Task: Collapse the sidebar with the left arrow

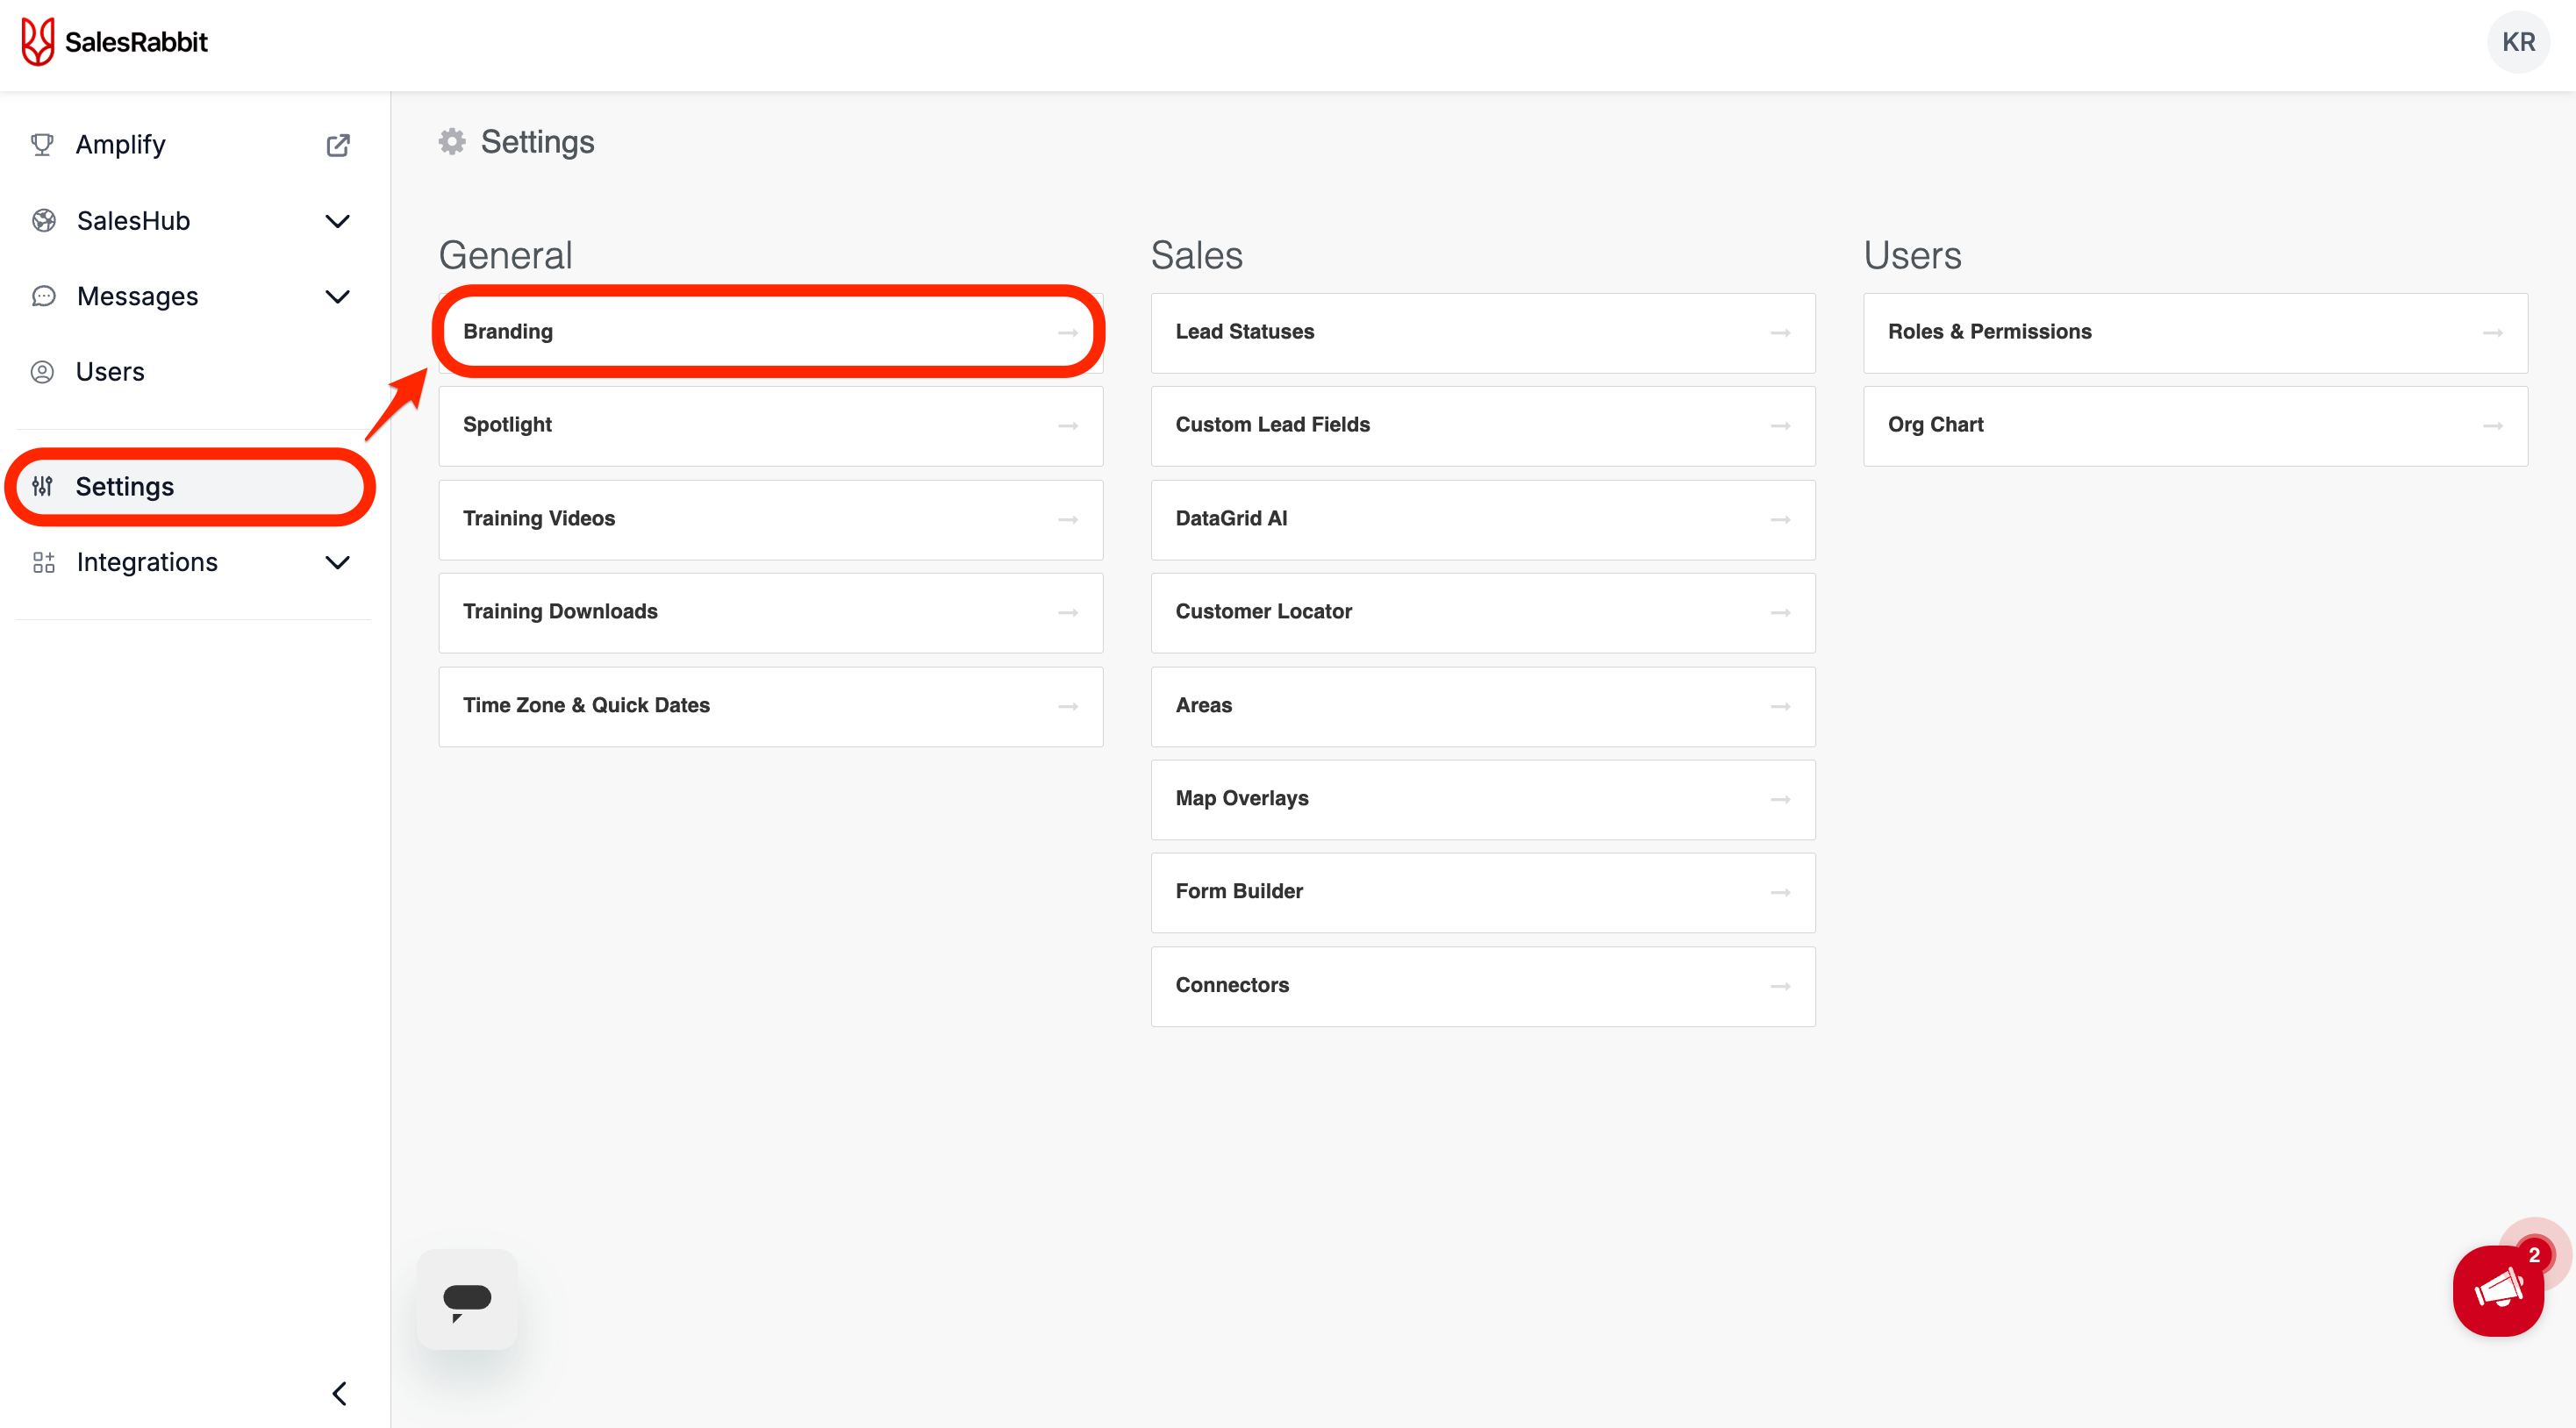Action: coord(340,1393)
